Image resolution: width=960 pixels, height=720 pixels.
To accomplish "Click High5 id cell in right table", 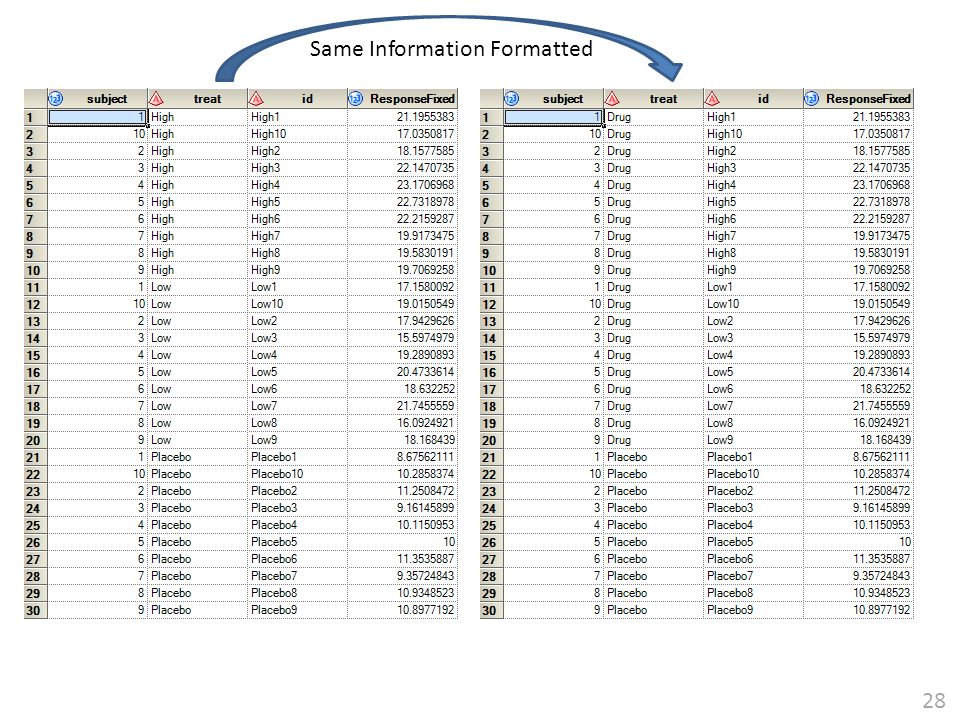I will pyautogui.click(x=753, y=202).
